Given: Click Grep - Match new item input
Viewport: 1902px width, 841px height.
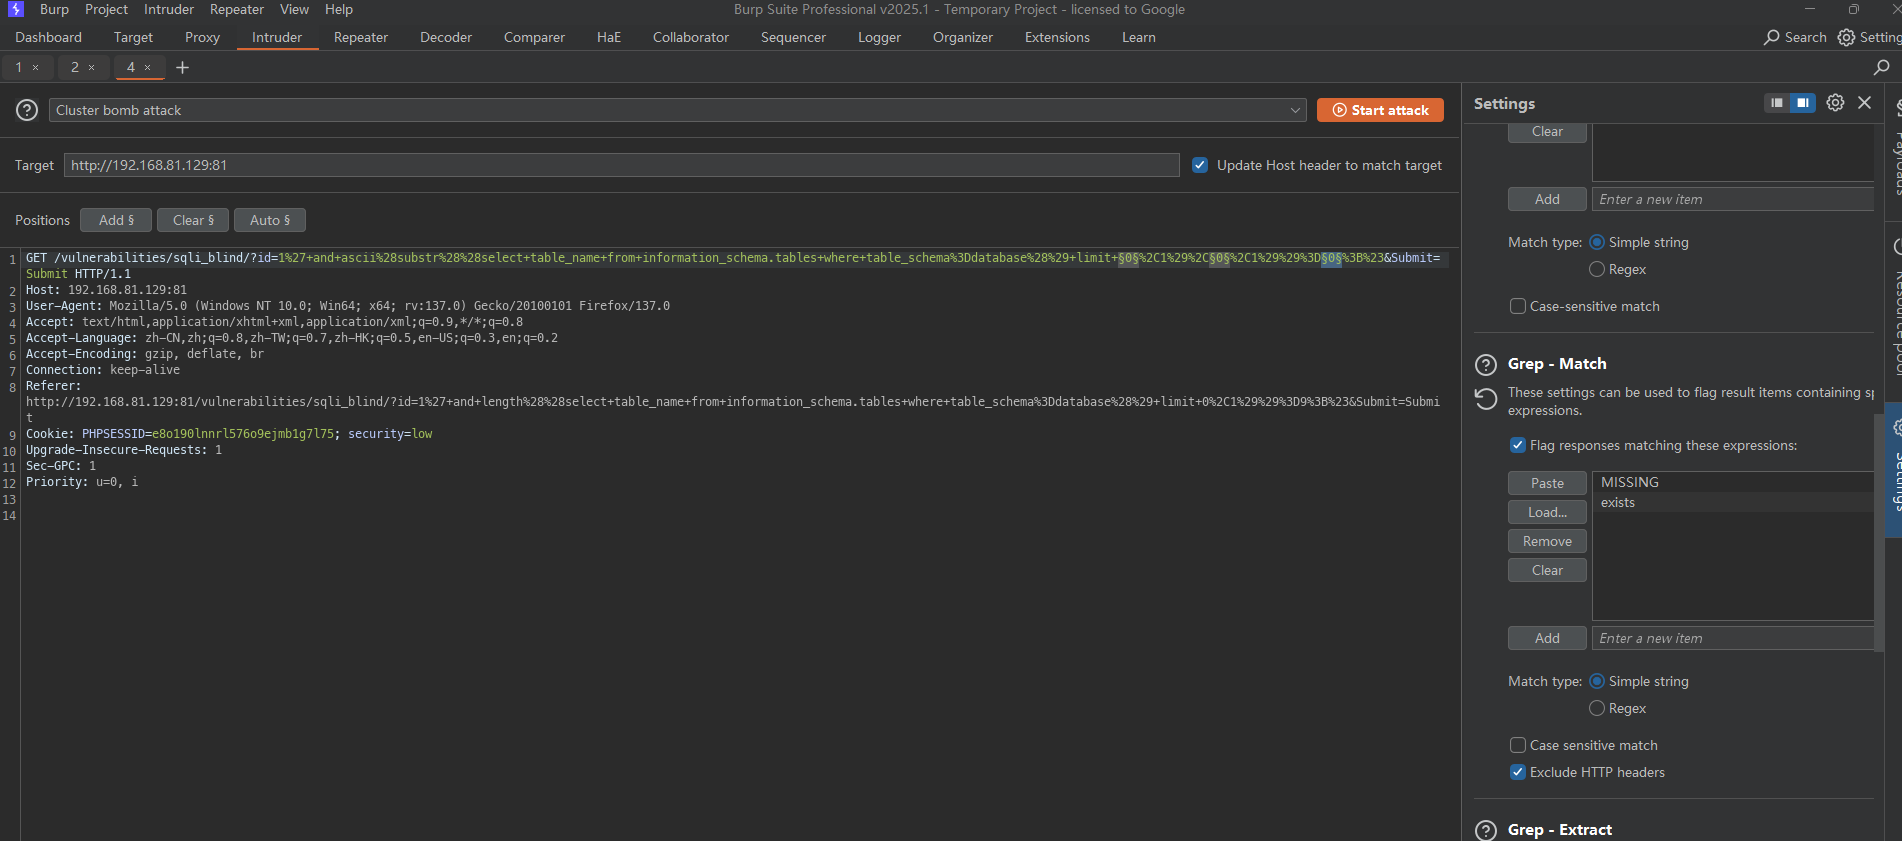Looking at the screenshot, I should click(1732, 638).
